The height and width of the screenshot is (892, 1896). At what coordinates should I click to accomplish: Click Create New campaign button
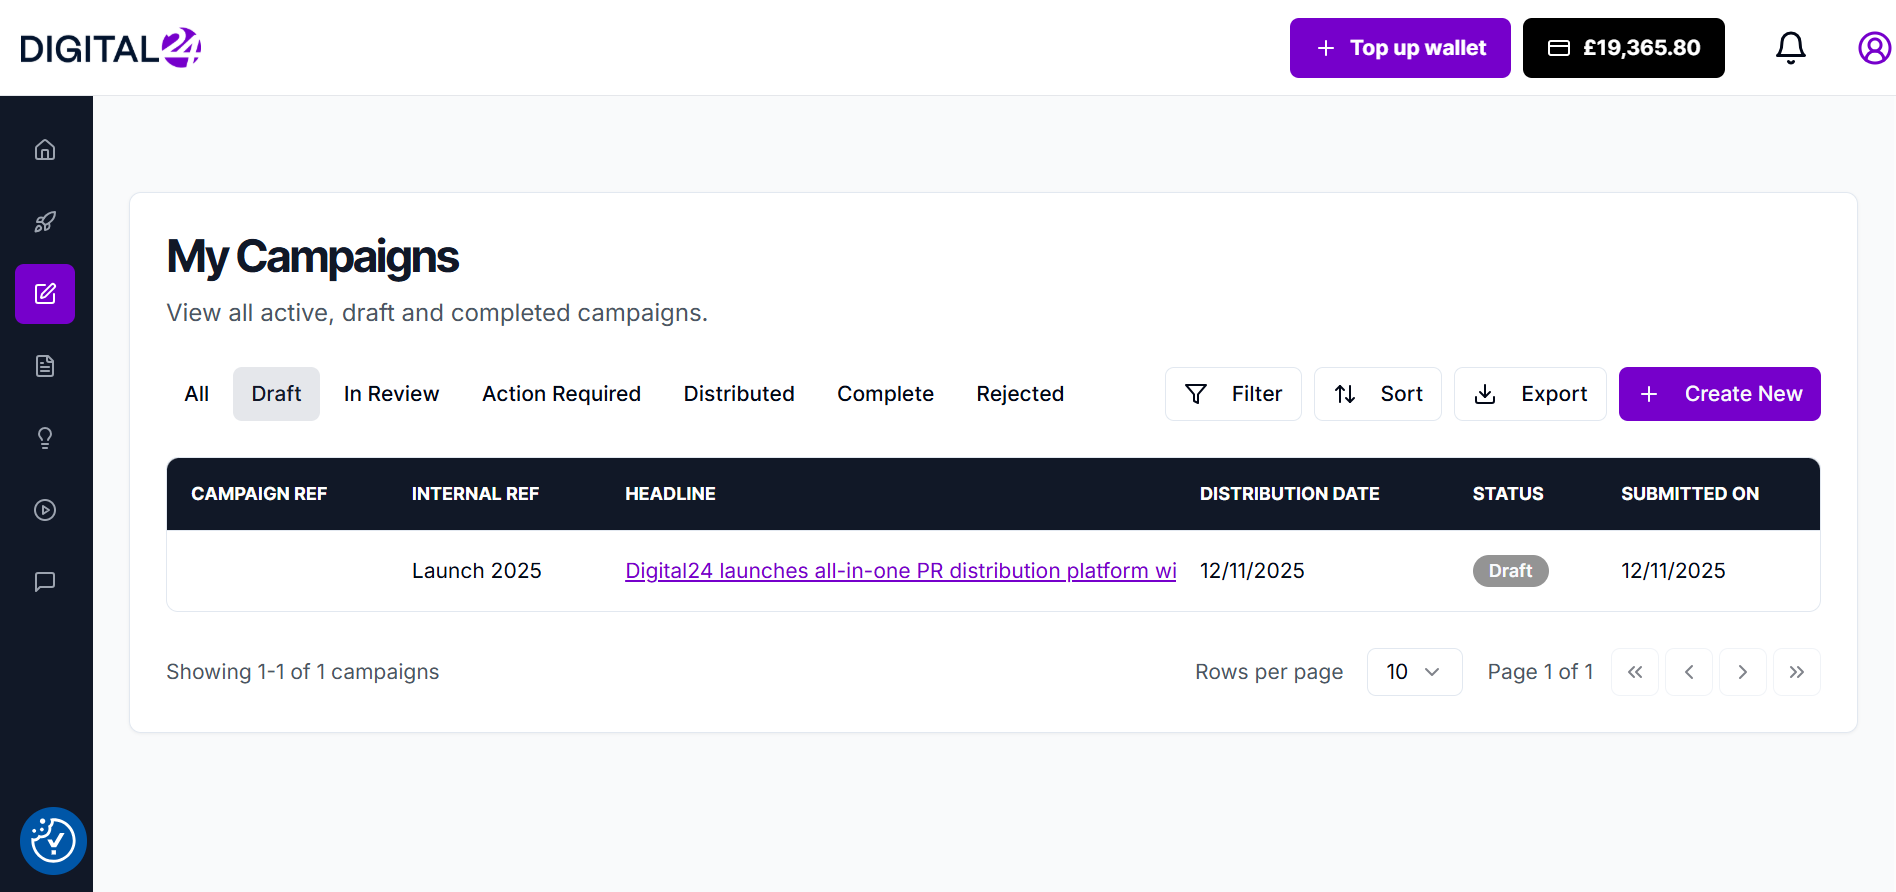tap(1720, 394)
